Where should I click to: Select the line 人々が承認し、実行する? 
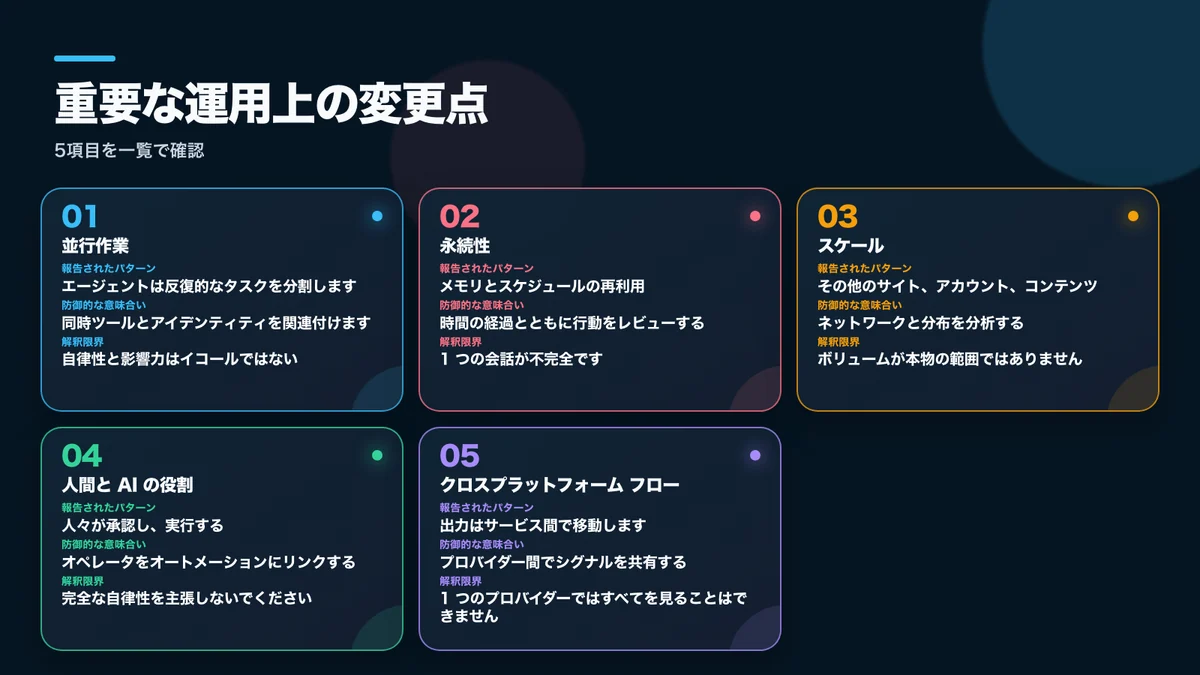(142, 525)
